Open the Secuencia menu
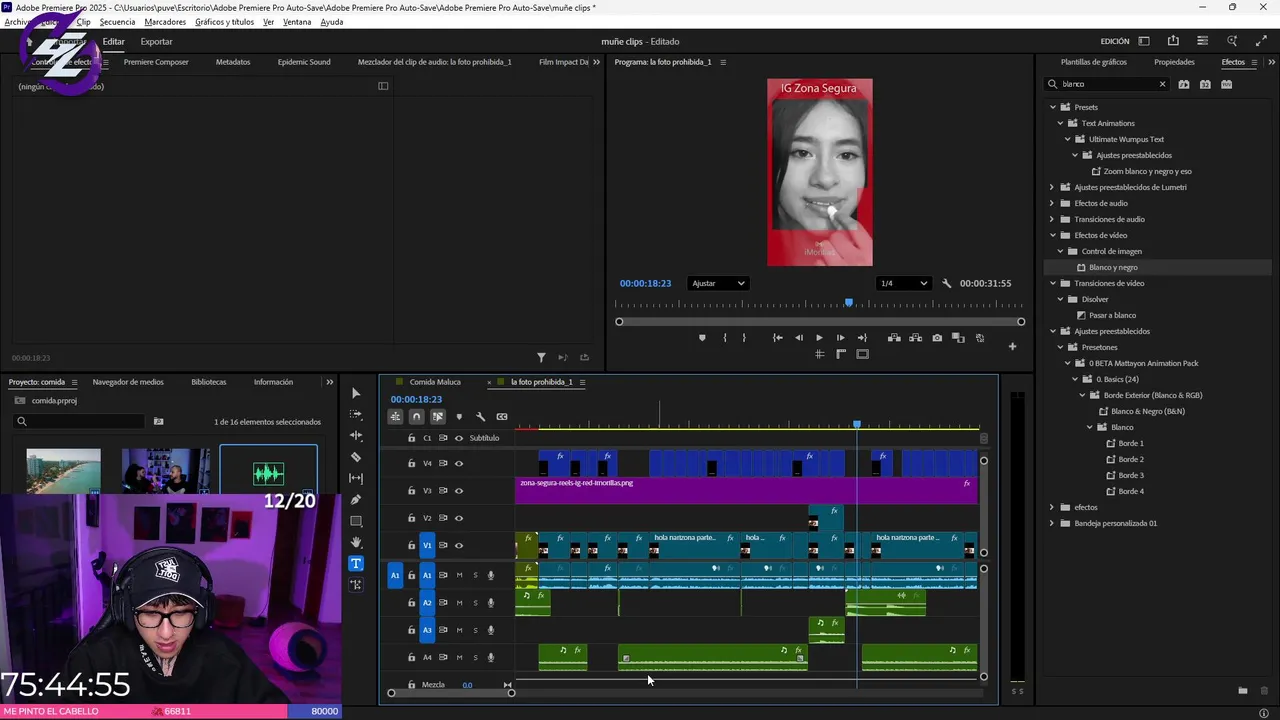This screenshot has height=720, width=1280. [x=117, y=22]
